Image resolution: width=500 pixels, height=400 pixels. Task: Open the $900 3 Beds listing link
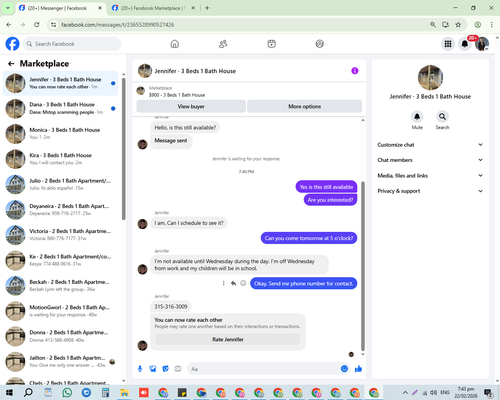pyautogui.click(x=177, y=95)
